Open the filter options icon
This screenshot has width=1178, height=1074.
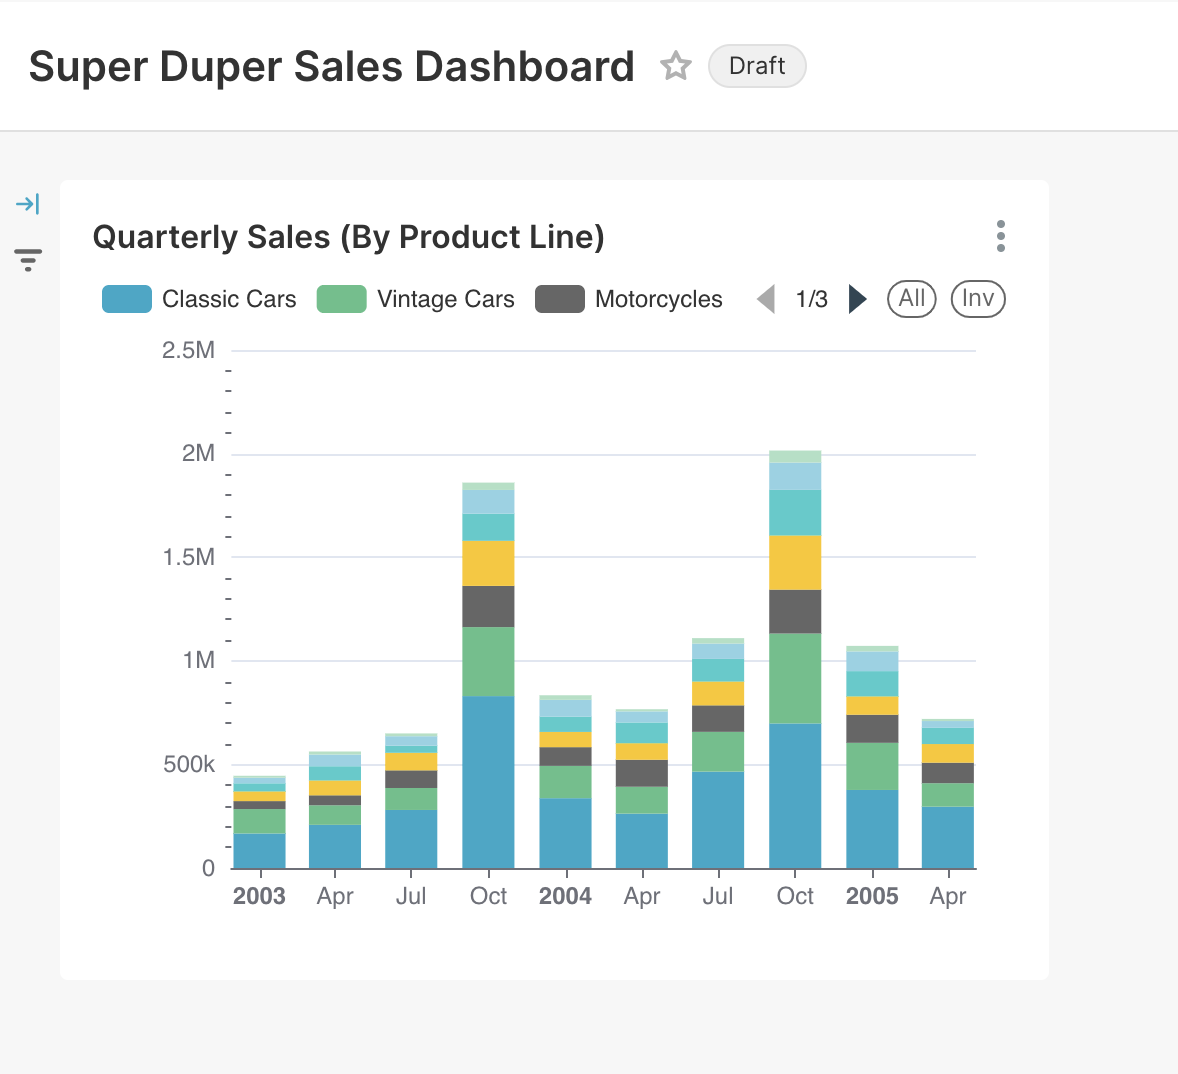[29, 260]
